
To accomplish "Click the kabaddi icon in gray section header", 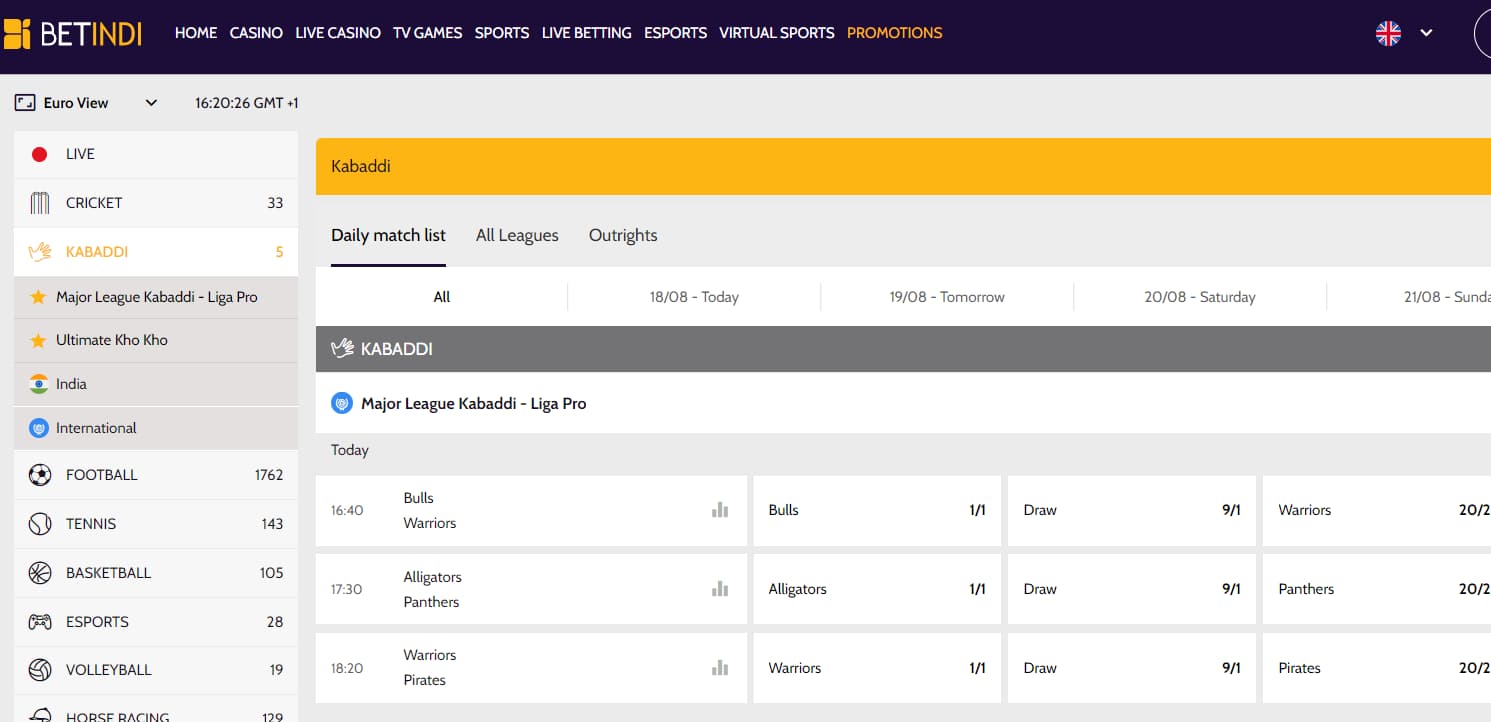I will click(x=343, y=349).
